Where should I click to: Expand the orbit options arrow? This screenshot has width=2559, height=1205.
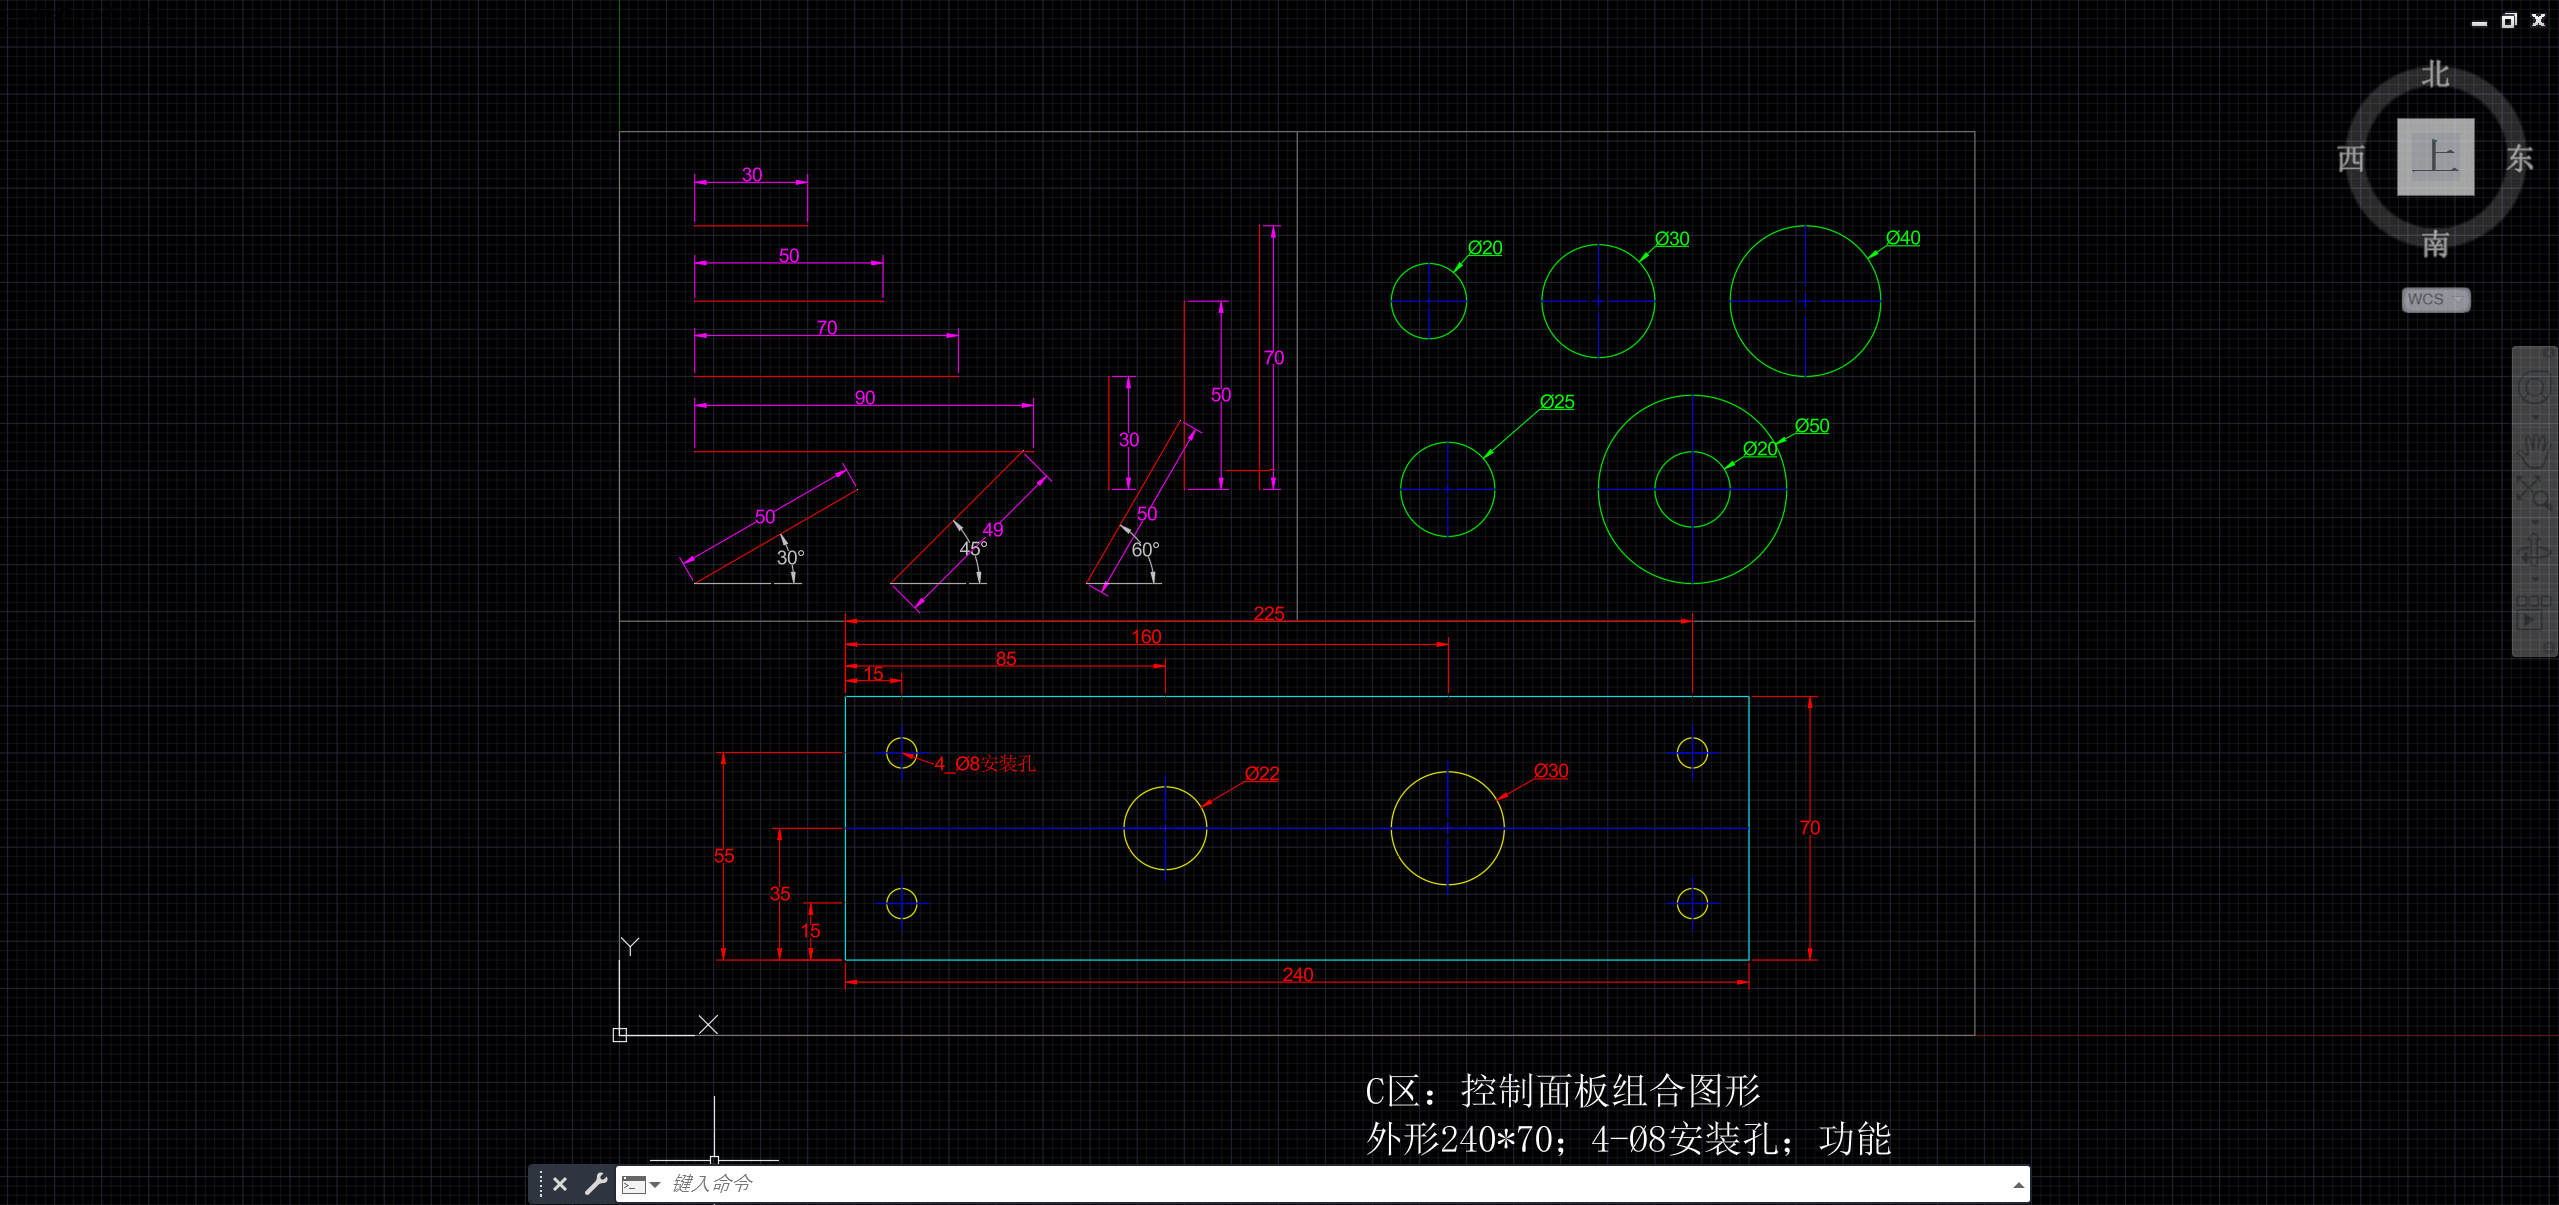2534,578
